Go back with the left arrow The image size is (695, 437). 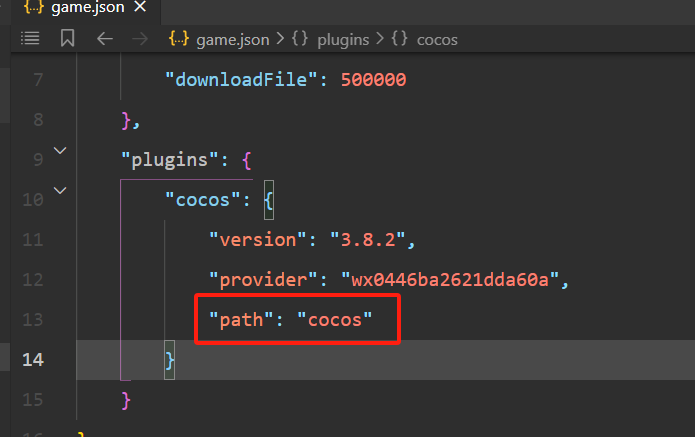pyautogui.click(x=105, y=39)
